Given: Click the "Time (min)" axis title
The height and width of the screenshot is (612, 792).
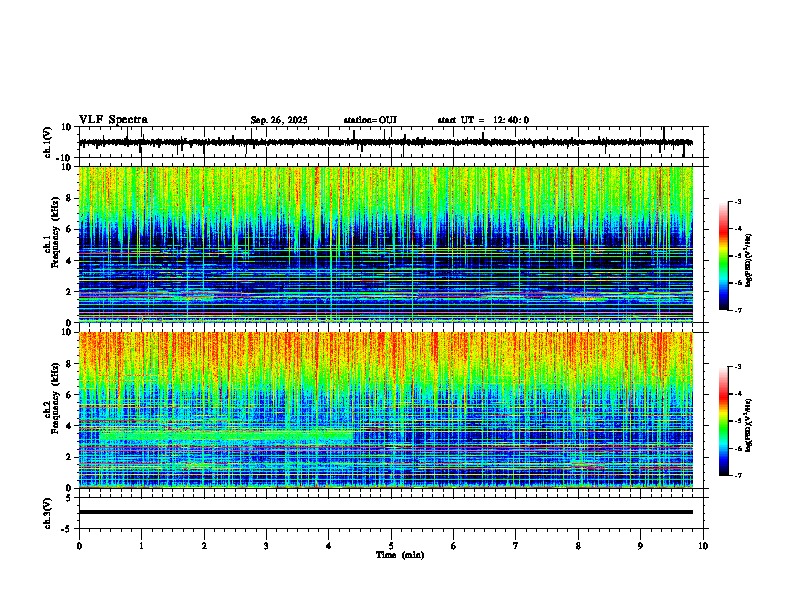Looking at the screenshot, I should [400, 555].
